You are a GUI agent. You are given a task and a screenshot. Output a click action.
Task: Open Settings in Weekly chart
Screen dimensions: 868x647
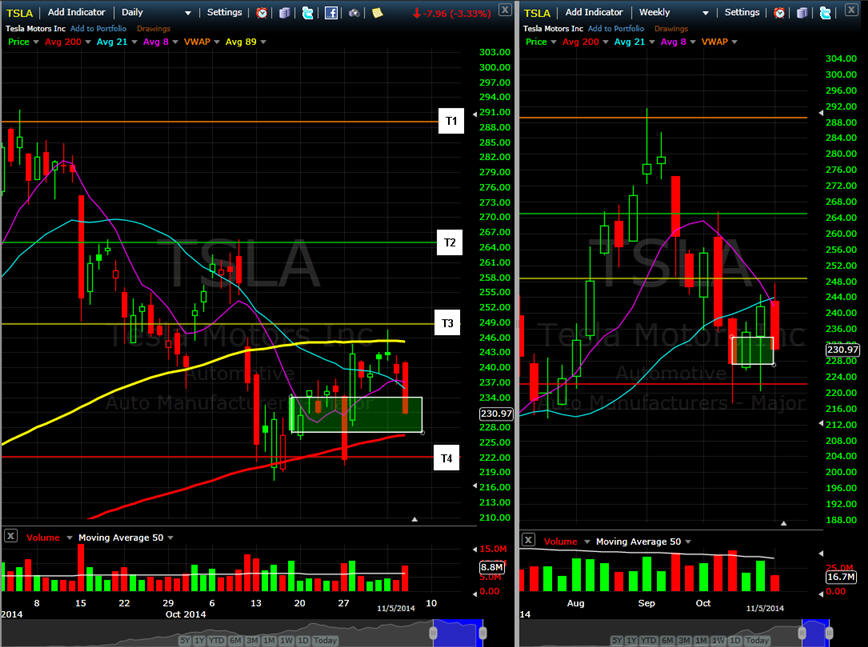click(742, 12)
